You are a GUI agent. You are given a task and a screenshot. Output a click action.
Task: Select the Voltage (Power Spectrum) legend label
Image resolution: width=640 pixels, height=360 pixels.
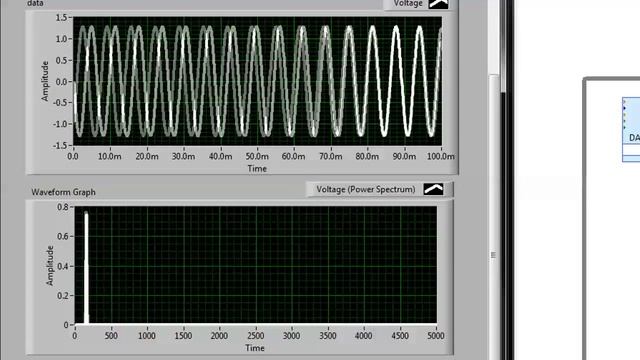click(366, 189)
